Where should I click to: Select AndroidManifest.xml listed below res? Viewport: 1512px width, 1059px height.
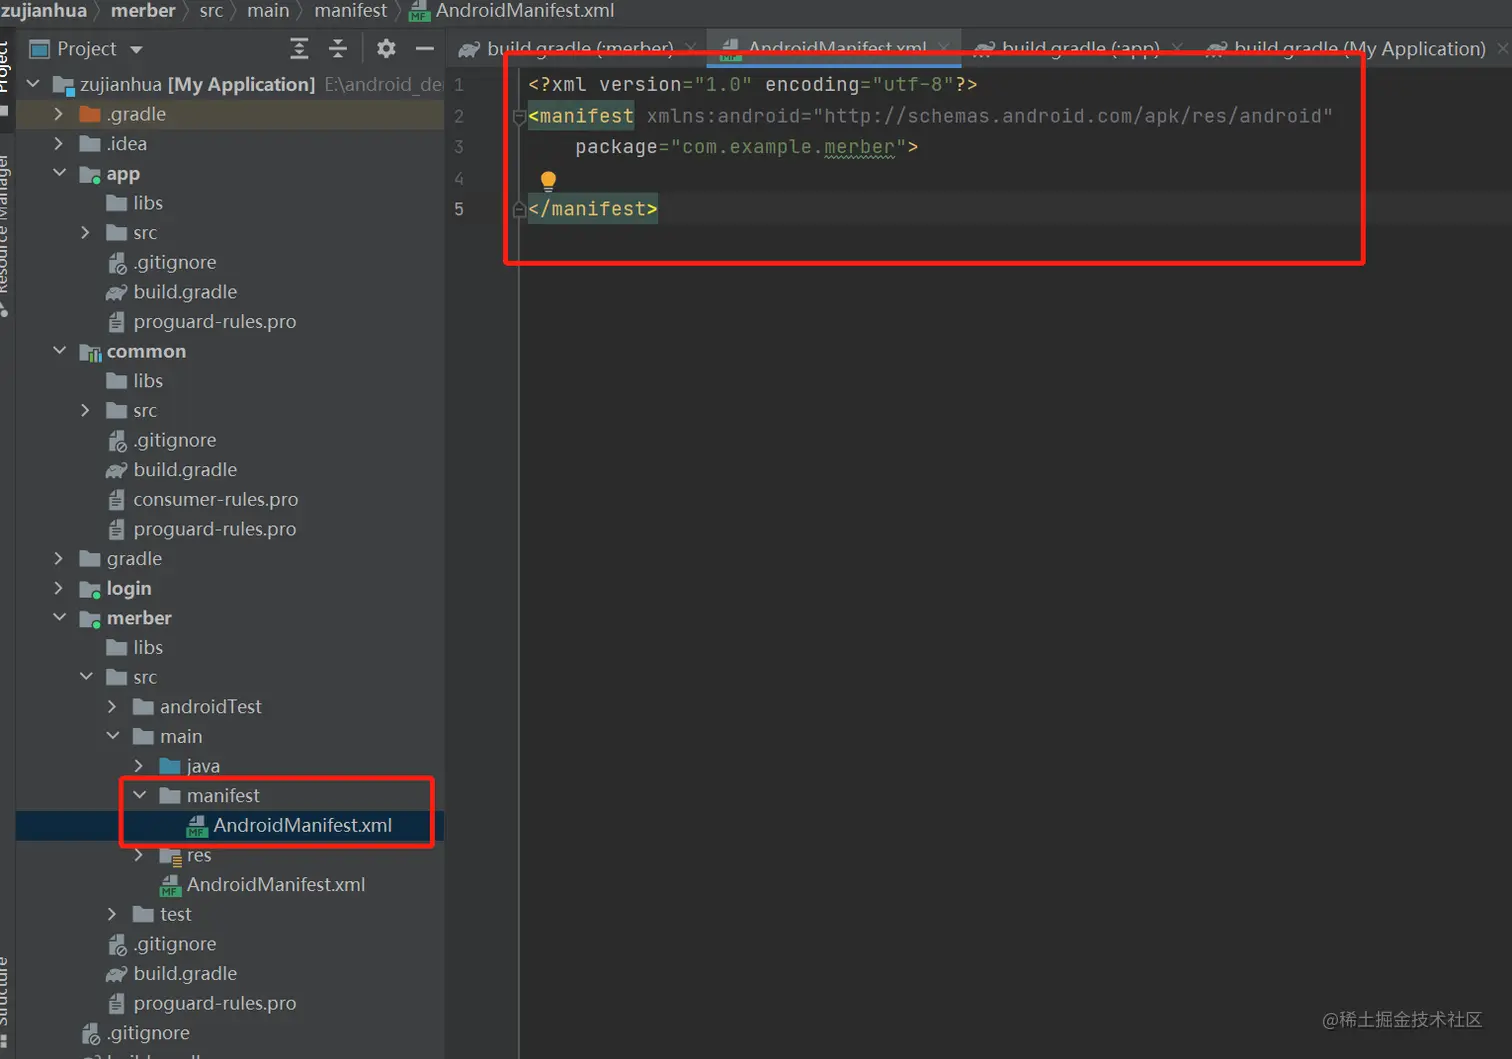(276, 885)
